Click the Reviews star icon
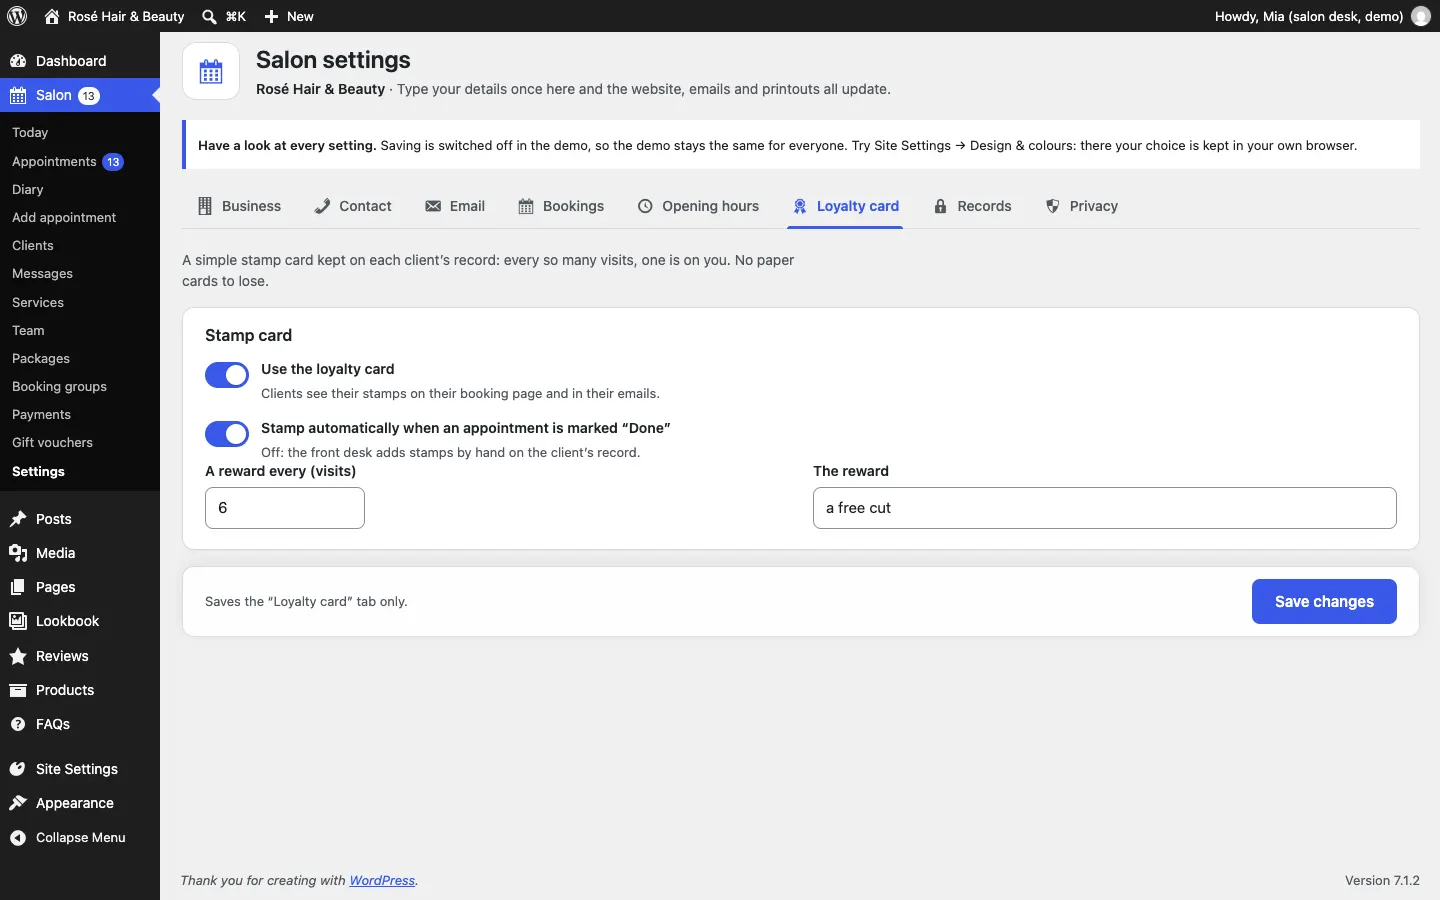This screenshot has height=900, width=1440. coord(18,656)
